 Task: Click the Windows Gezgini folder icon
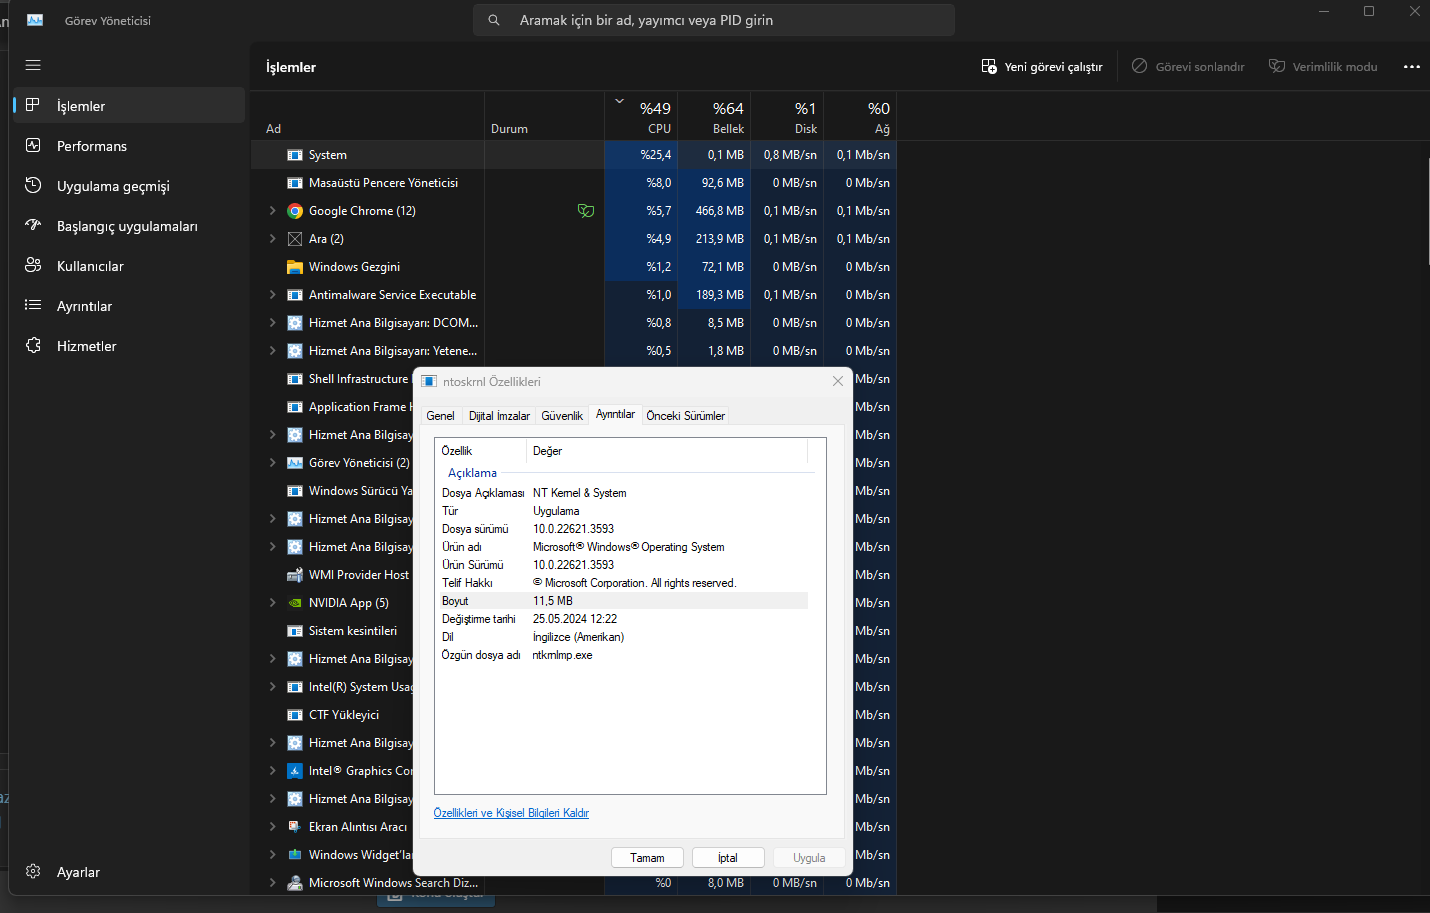tap(295, 267)
